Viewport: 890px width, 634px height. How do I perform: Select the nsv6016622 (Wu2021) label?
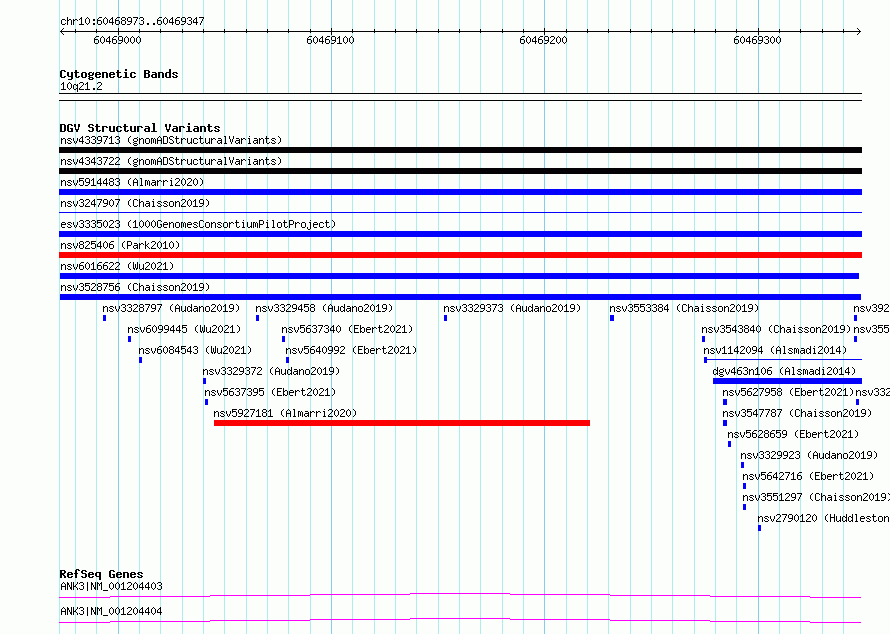coord(117,266)
